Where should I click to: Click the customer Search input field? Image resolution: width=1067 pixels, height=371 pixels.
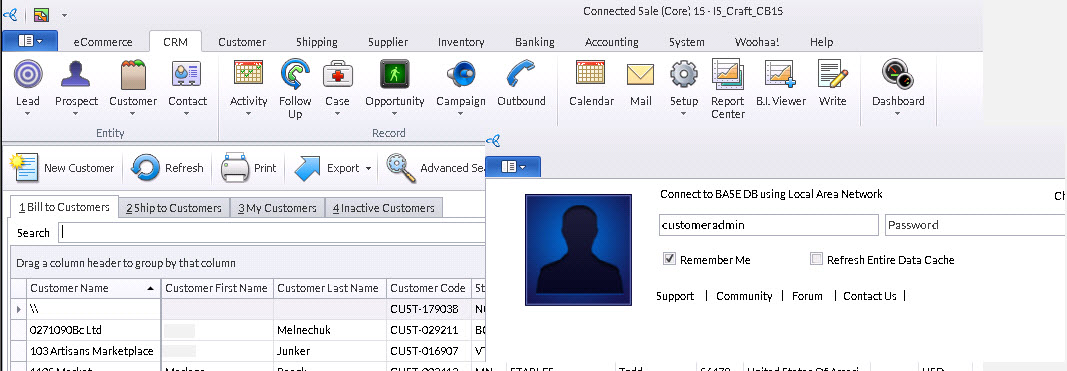click(272, 232)
